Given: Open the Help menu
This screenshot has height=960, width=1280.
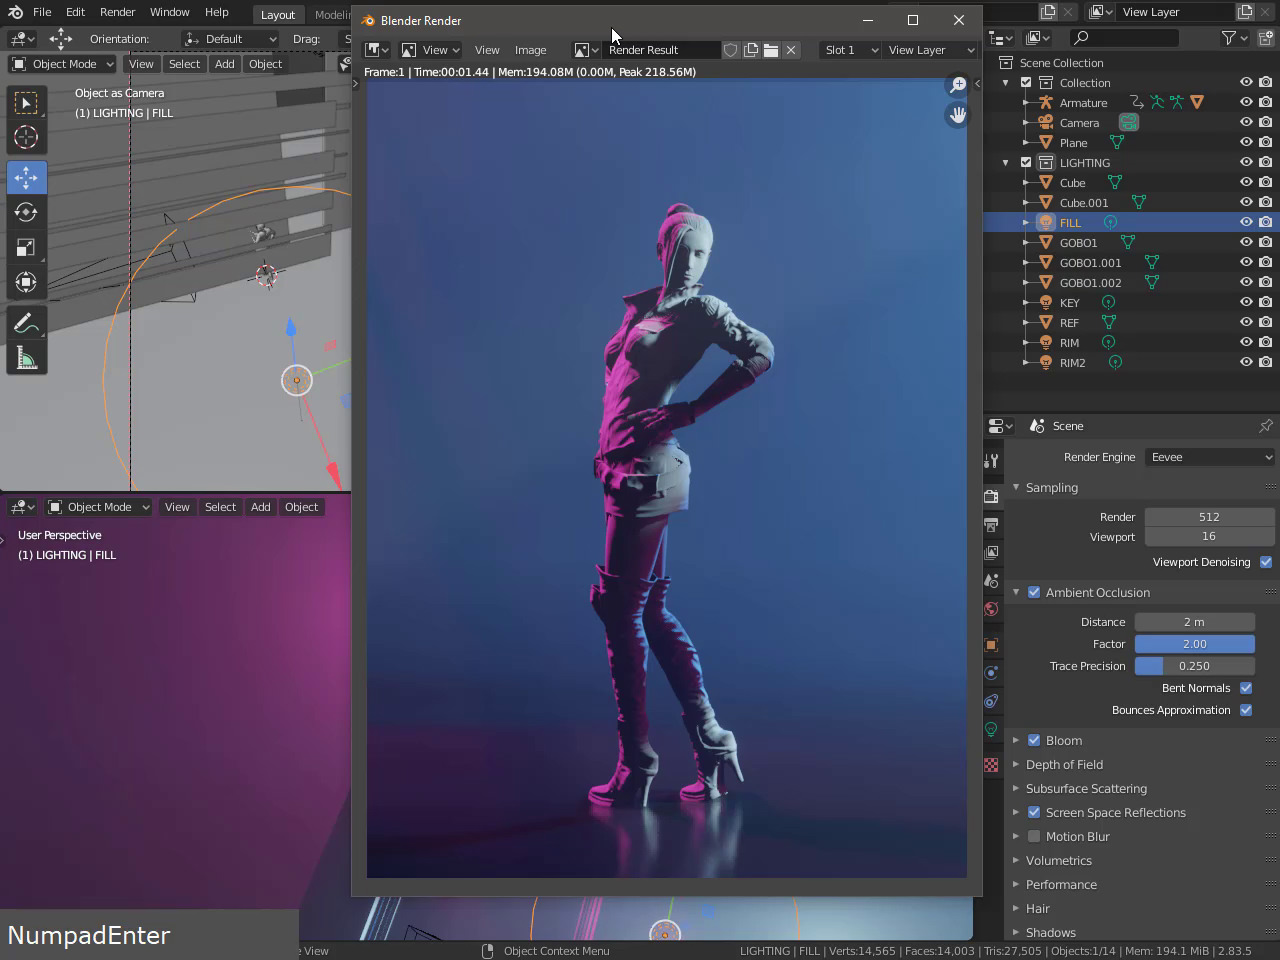Looking at the screenshot, I should click(217, 12).
